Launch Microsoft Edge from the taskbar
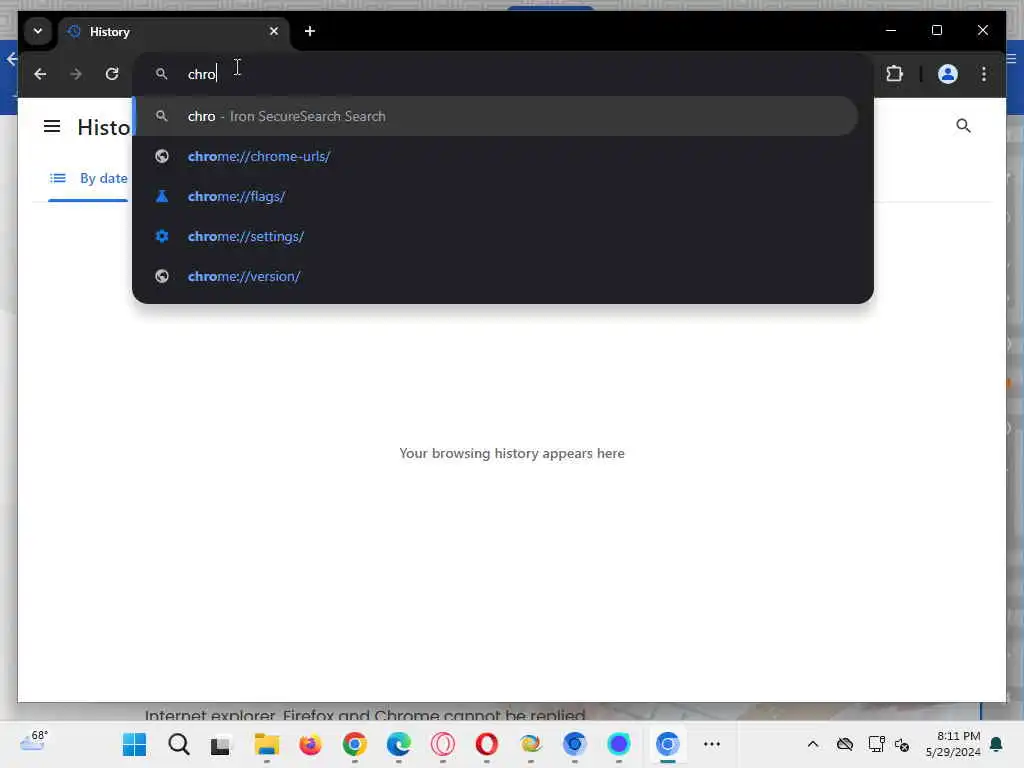Image resolution: width=1024 pixels, height=768 pixels. pyautogui.click(x=398, y=744)
